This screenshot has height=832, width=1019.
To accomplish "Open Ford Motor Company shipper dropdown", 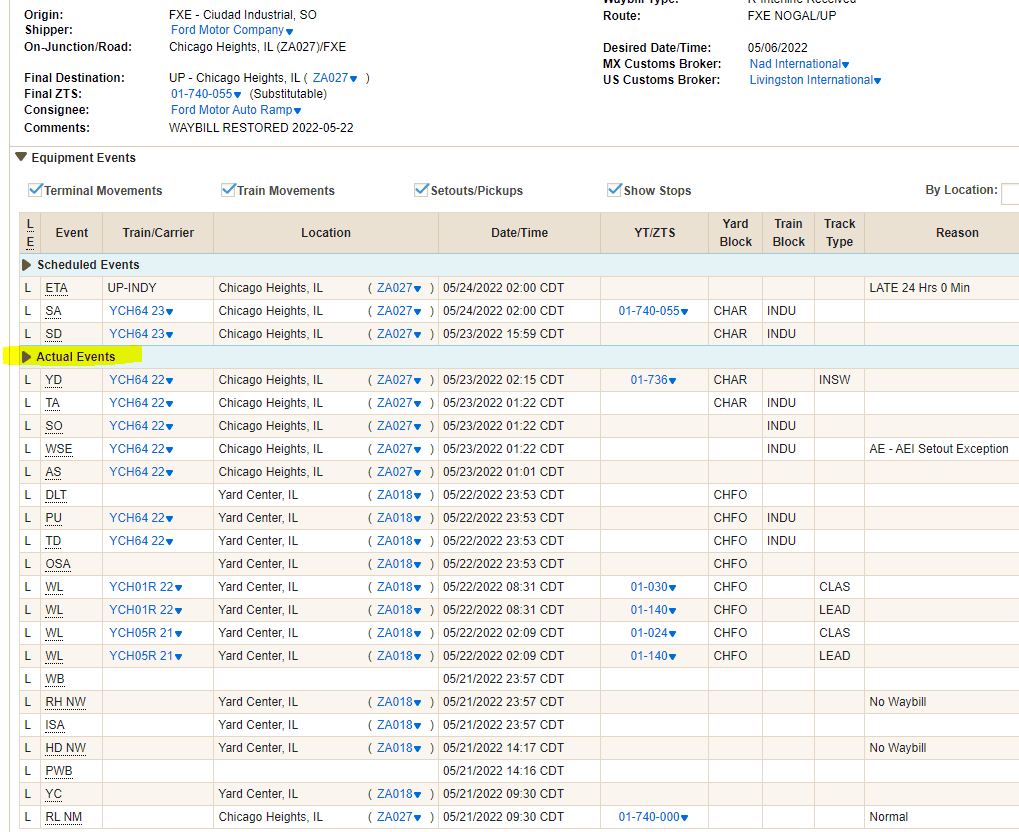I will [x=231, y=30].
